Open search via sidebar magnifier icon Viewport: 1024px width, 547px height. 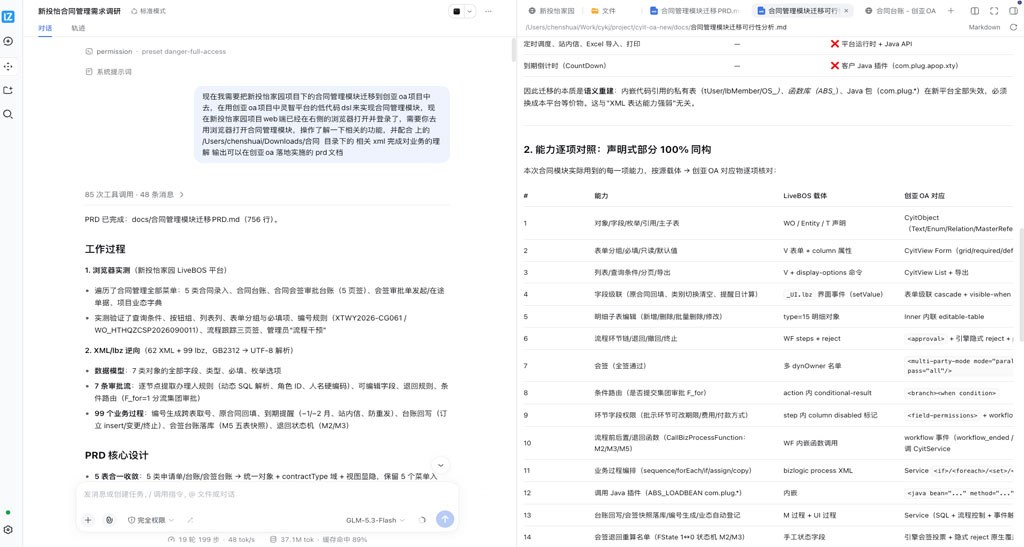(x=8, y=114)
